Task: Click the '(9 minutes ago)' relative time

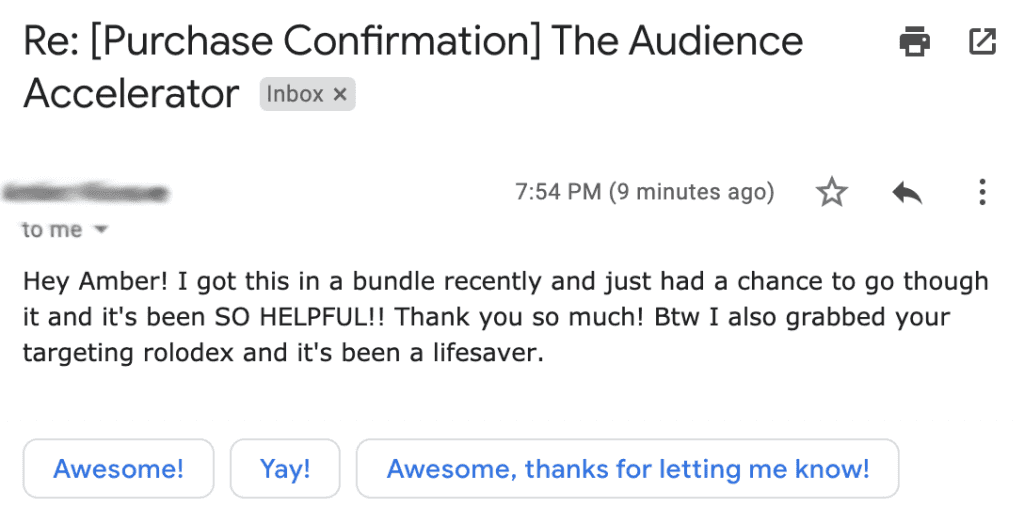Action: coord(692,192)
